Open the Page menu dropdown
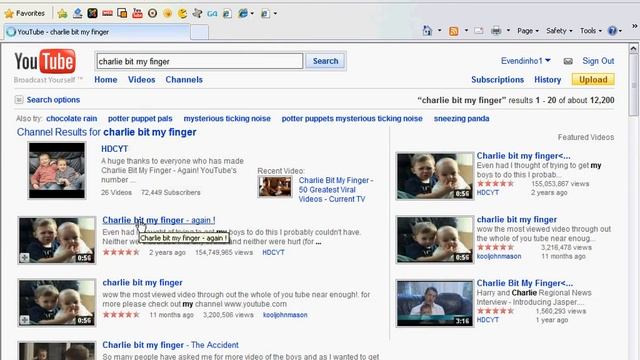 click(x=528, y=31)
